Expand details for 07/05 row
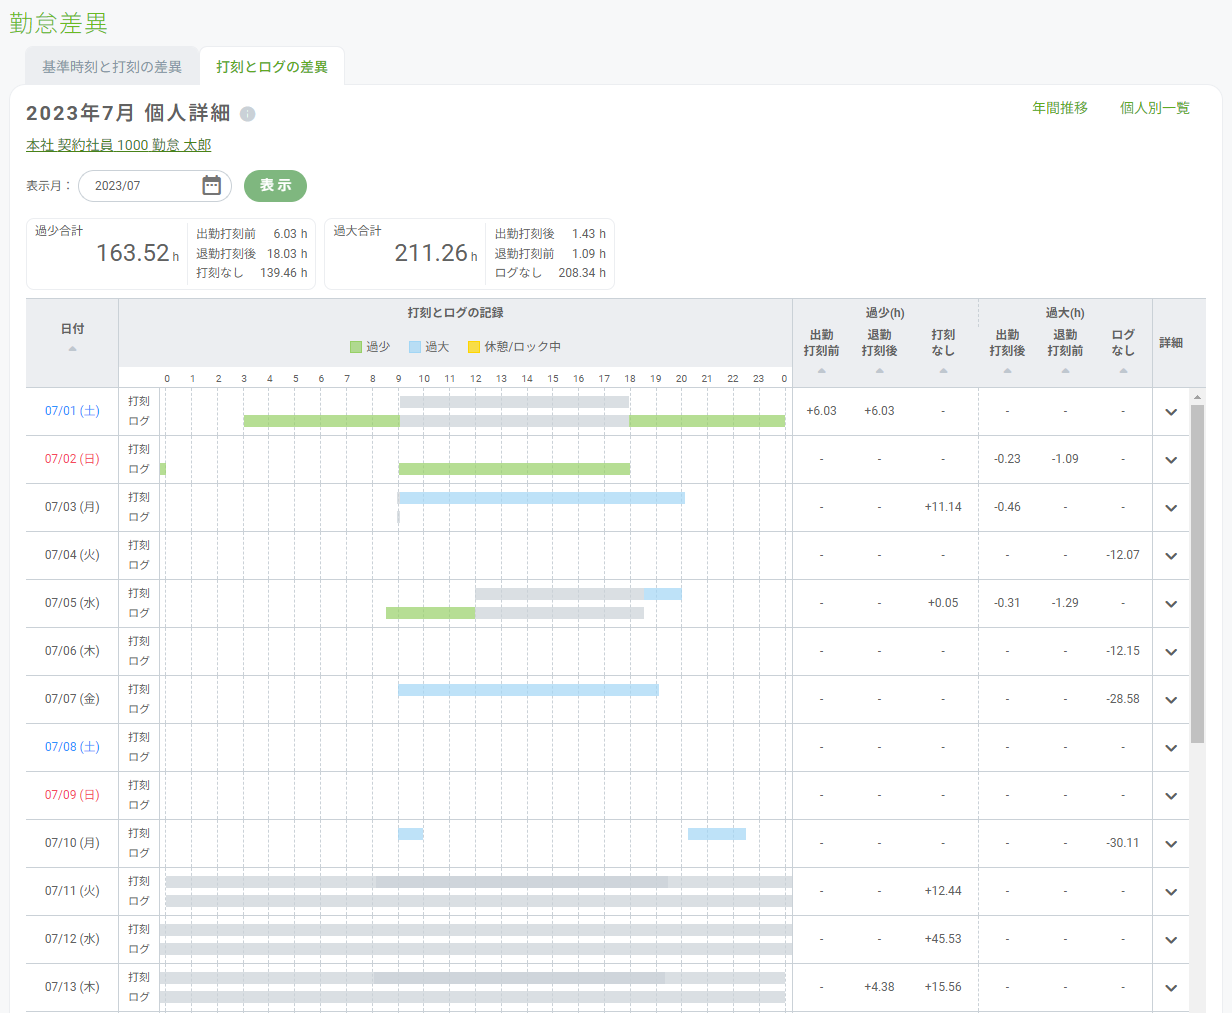Screen dimensions: 1232x1013 tap(1171, 604)
